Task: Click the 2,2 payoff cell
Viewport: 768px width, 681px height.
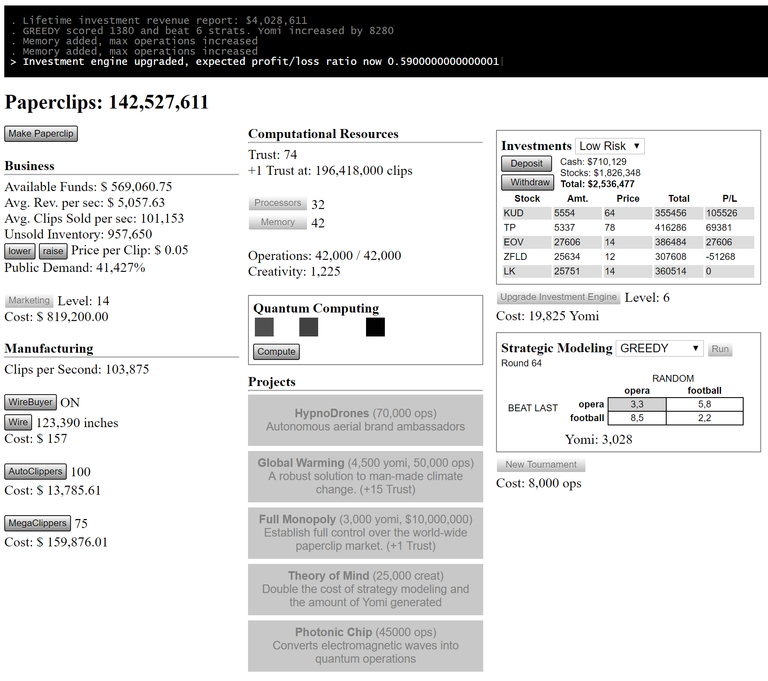Action: 704,418
